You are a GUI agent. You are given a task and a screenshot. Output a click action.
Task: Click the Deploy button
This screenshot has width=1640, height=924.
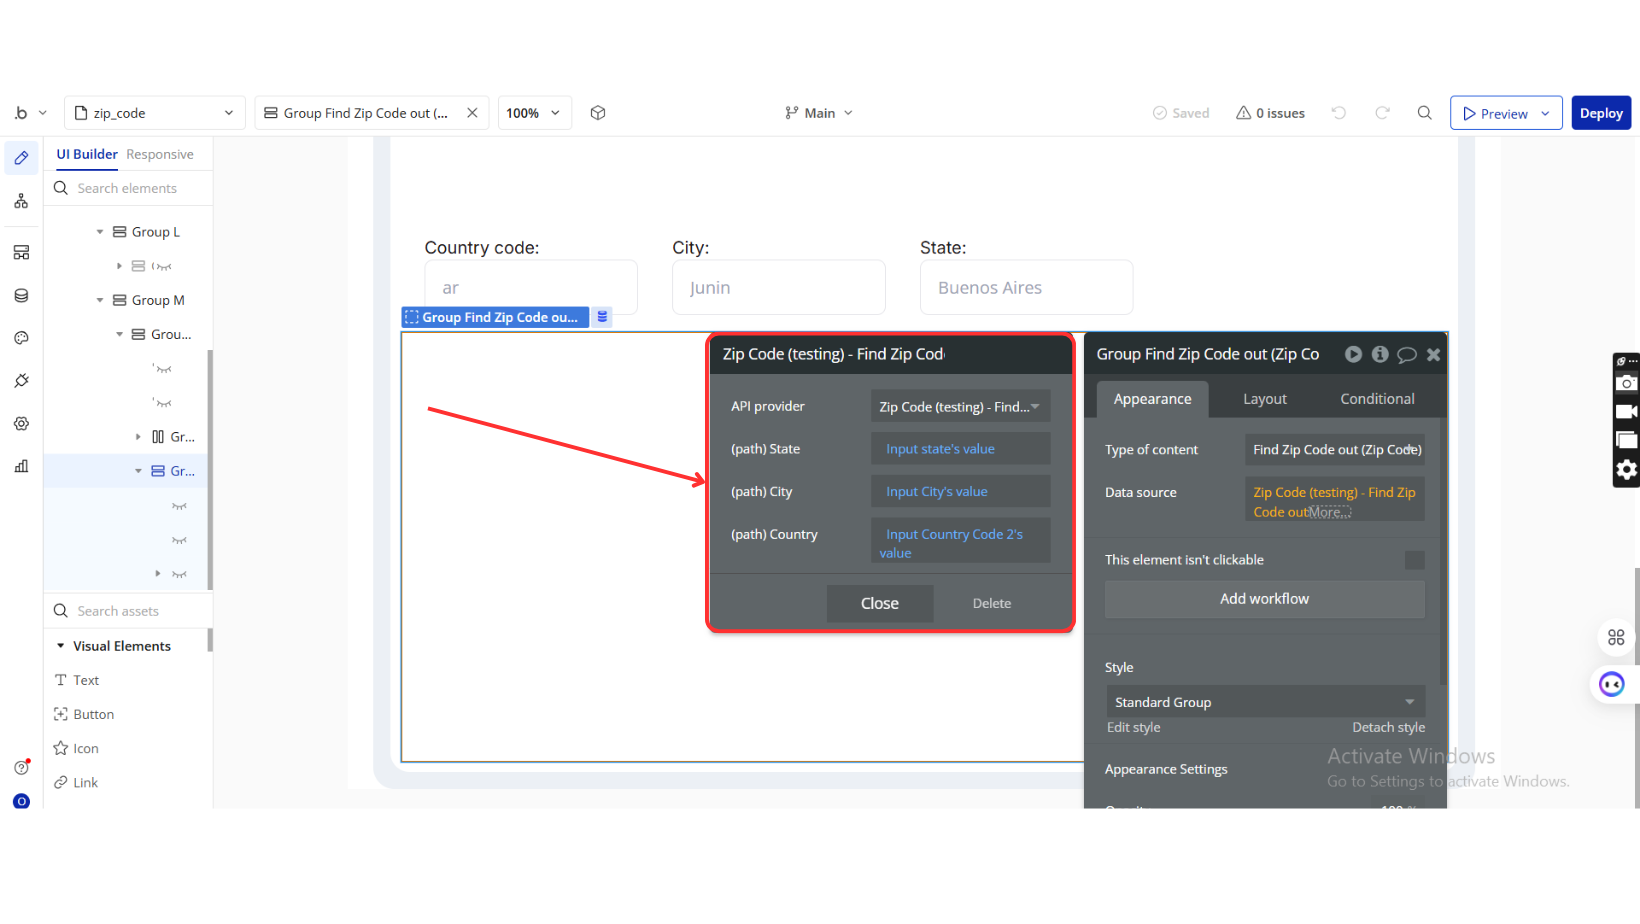[x=1600, y=113]
